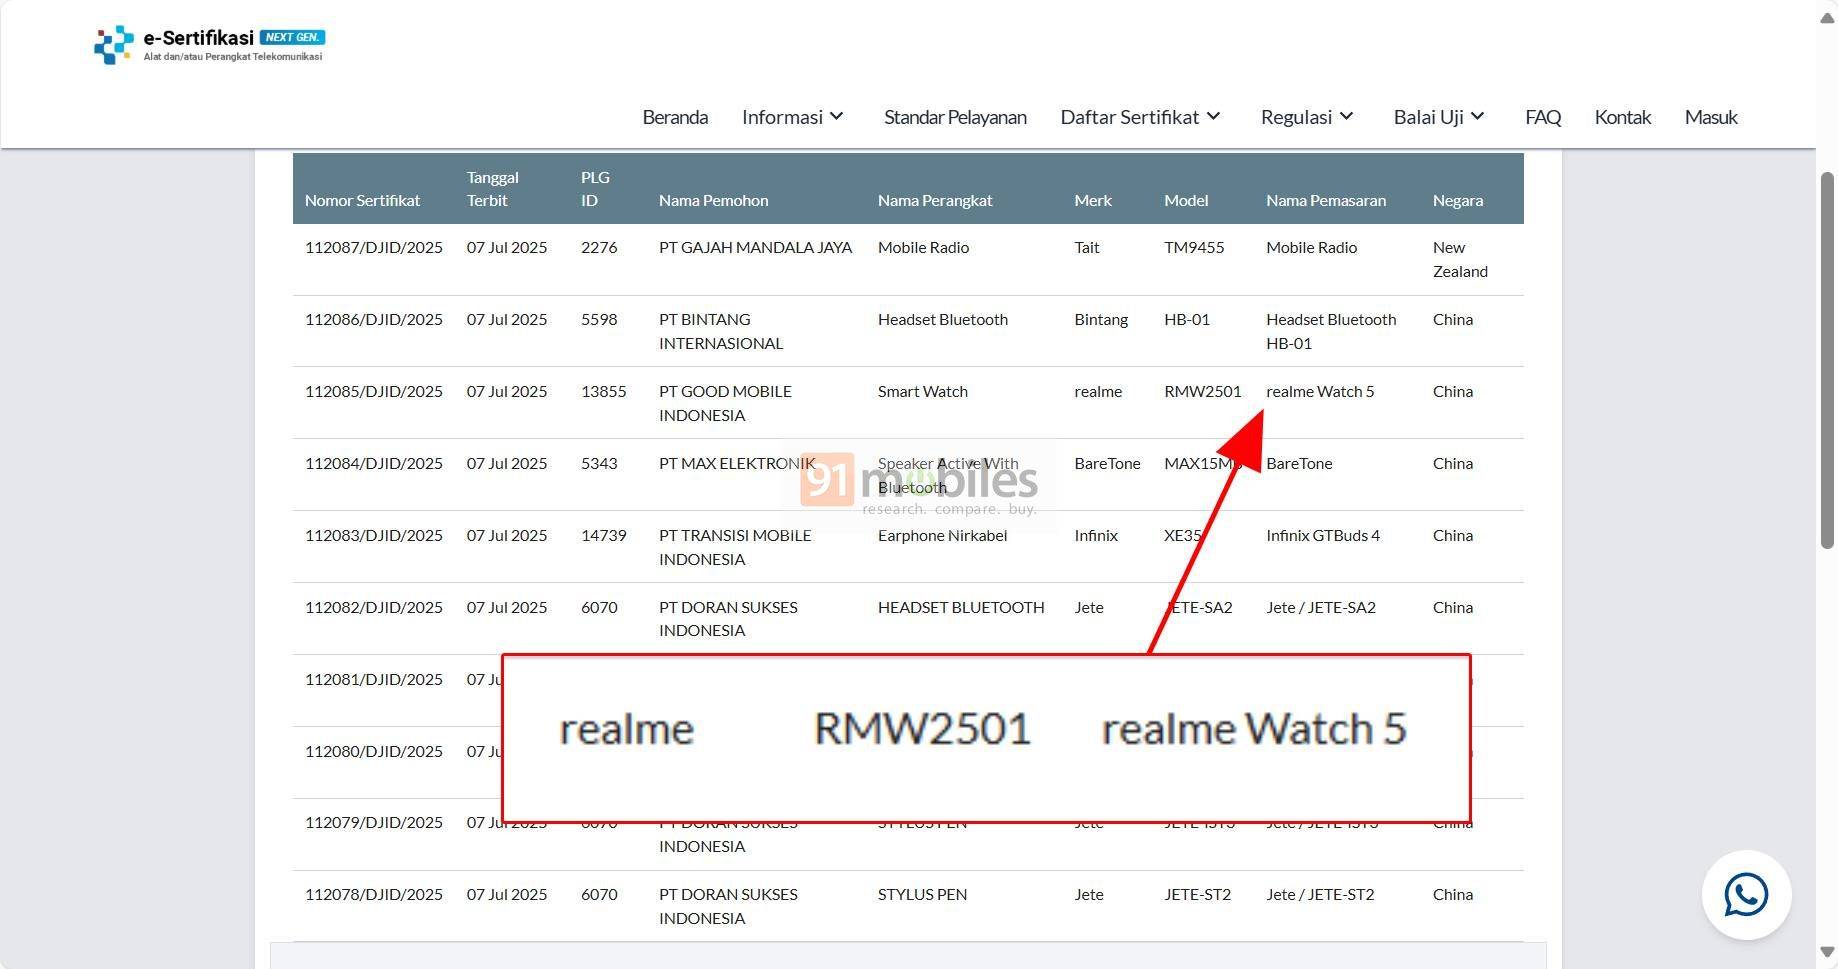Click the STYLUS PEN device cell for JETE-ST2
The image size is (1838, 969).
click(922, 894)
